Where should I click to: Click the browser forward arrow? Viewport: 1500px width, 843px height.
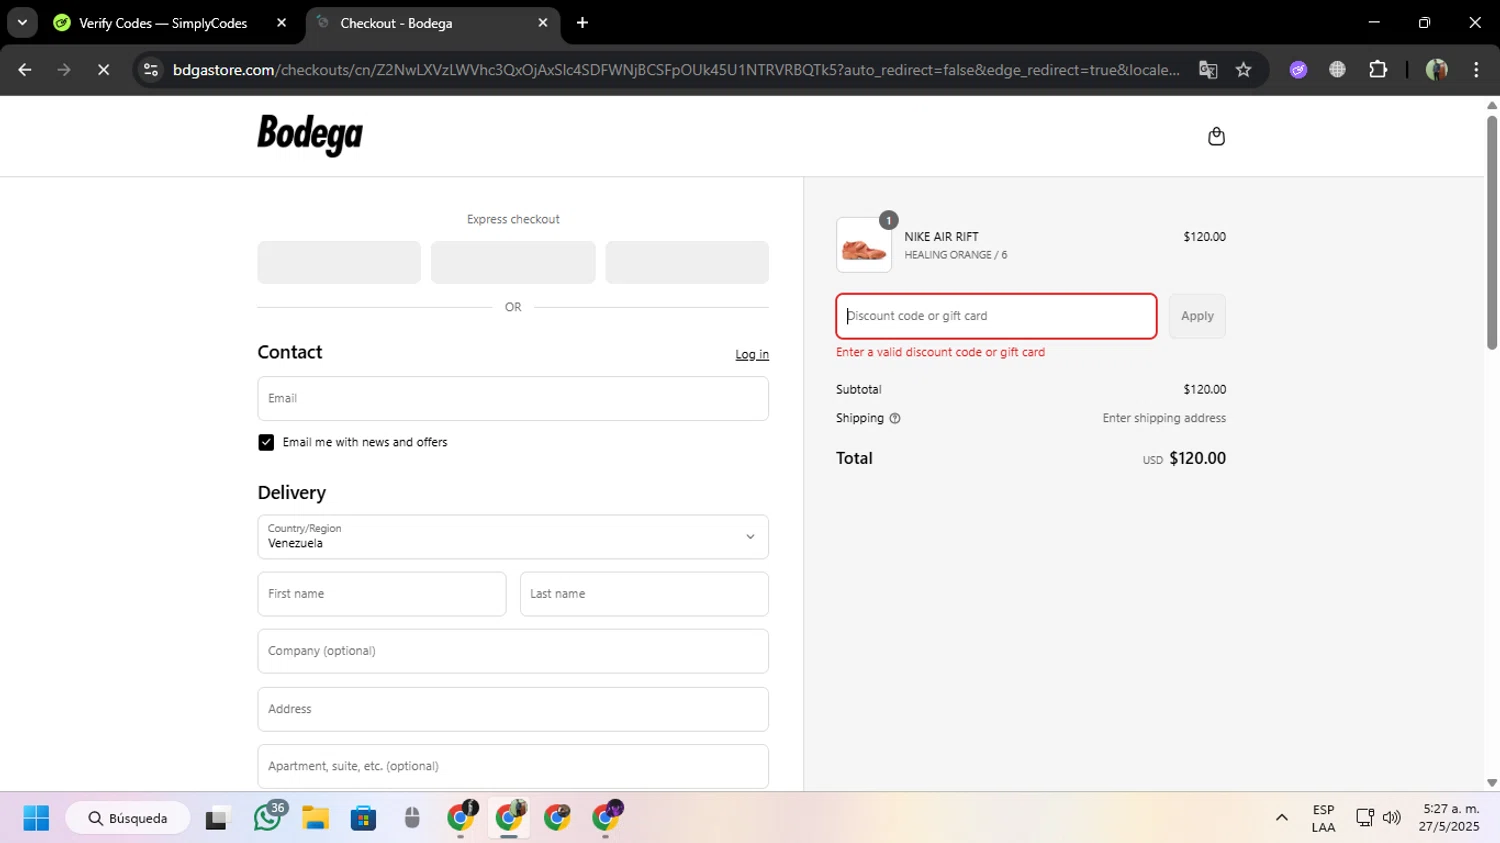coord(64,70)
